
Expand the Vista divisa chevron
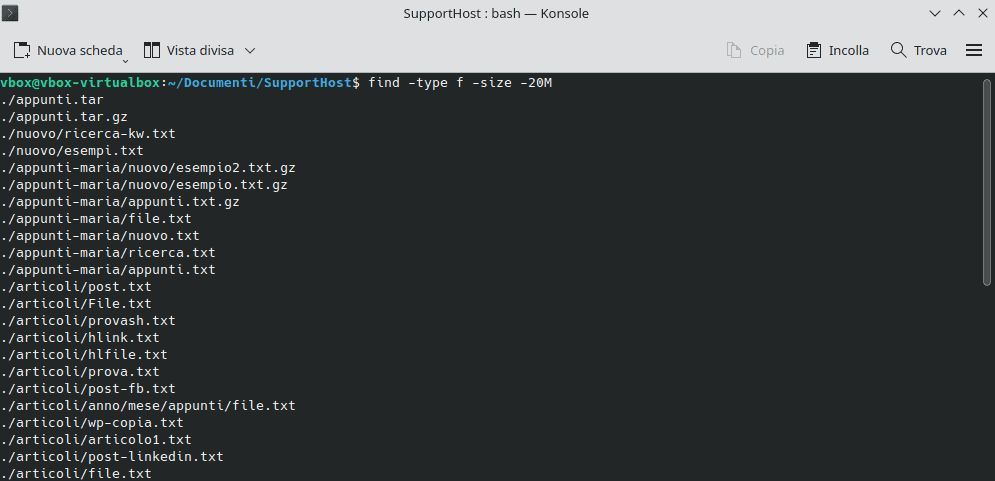point(250,50)
